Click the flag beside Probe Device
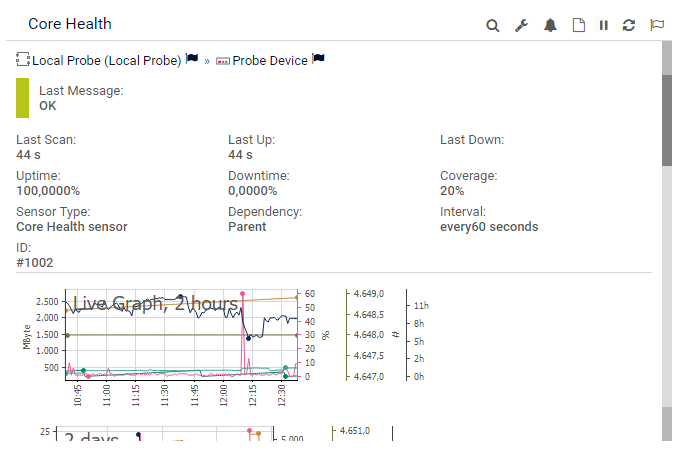The image size is (678, 451). click(318, 58)
